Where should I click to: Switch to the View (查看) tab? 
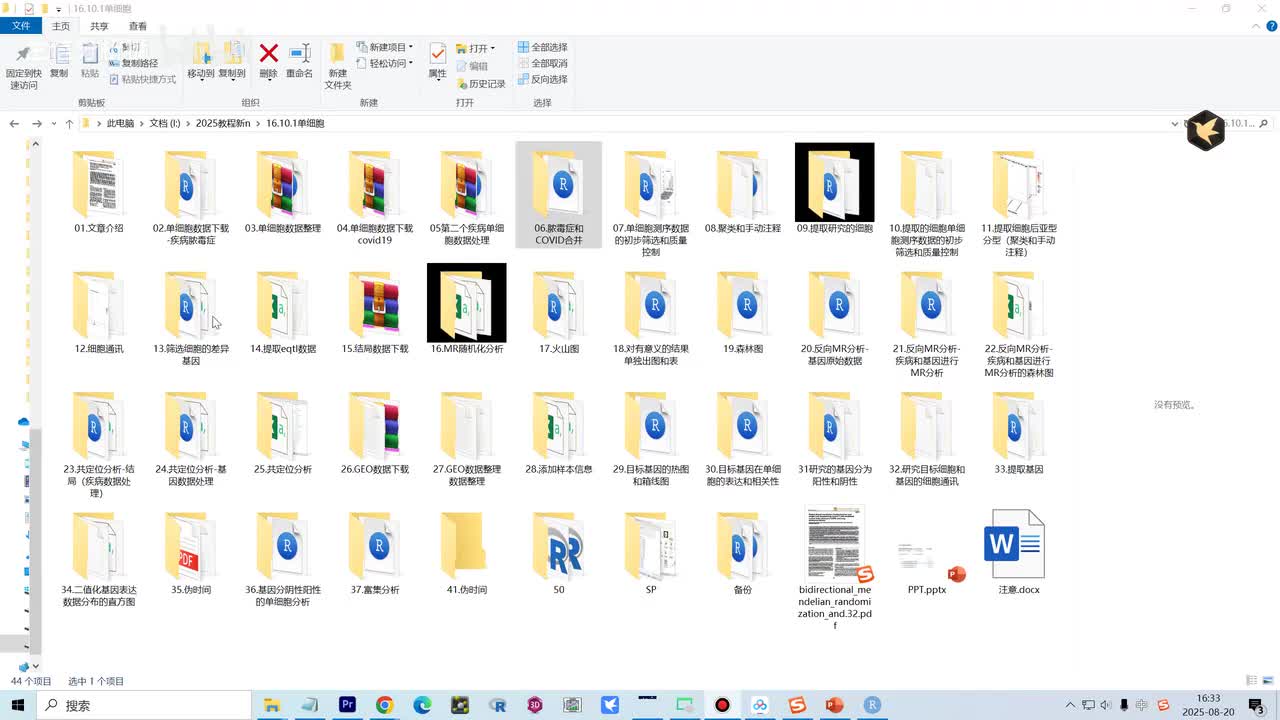138,26
